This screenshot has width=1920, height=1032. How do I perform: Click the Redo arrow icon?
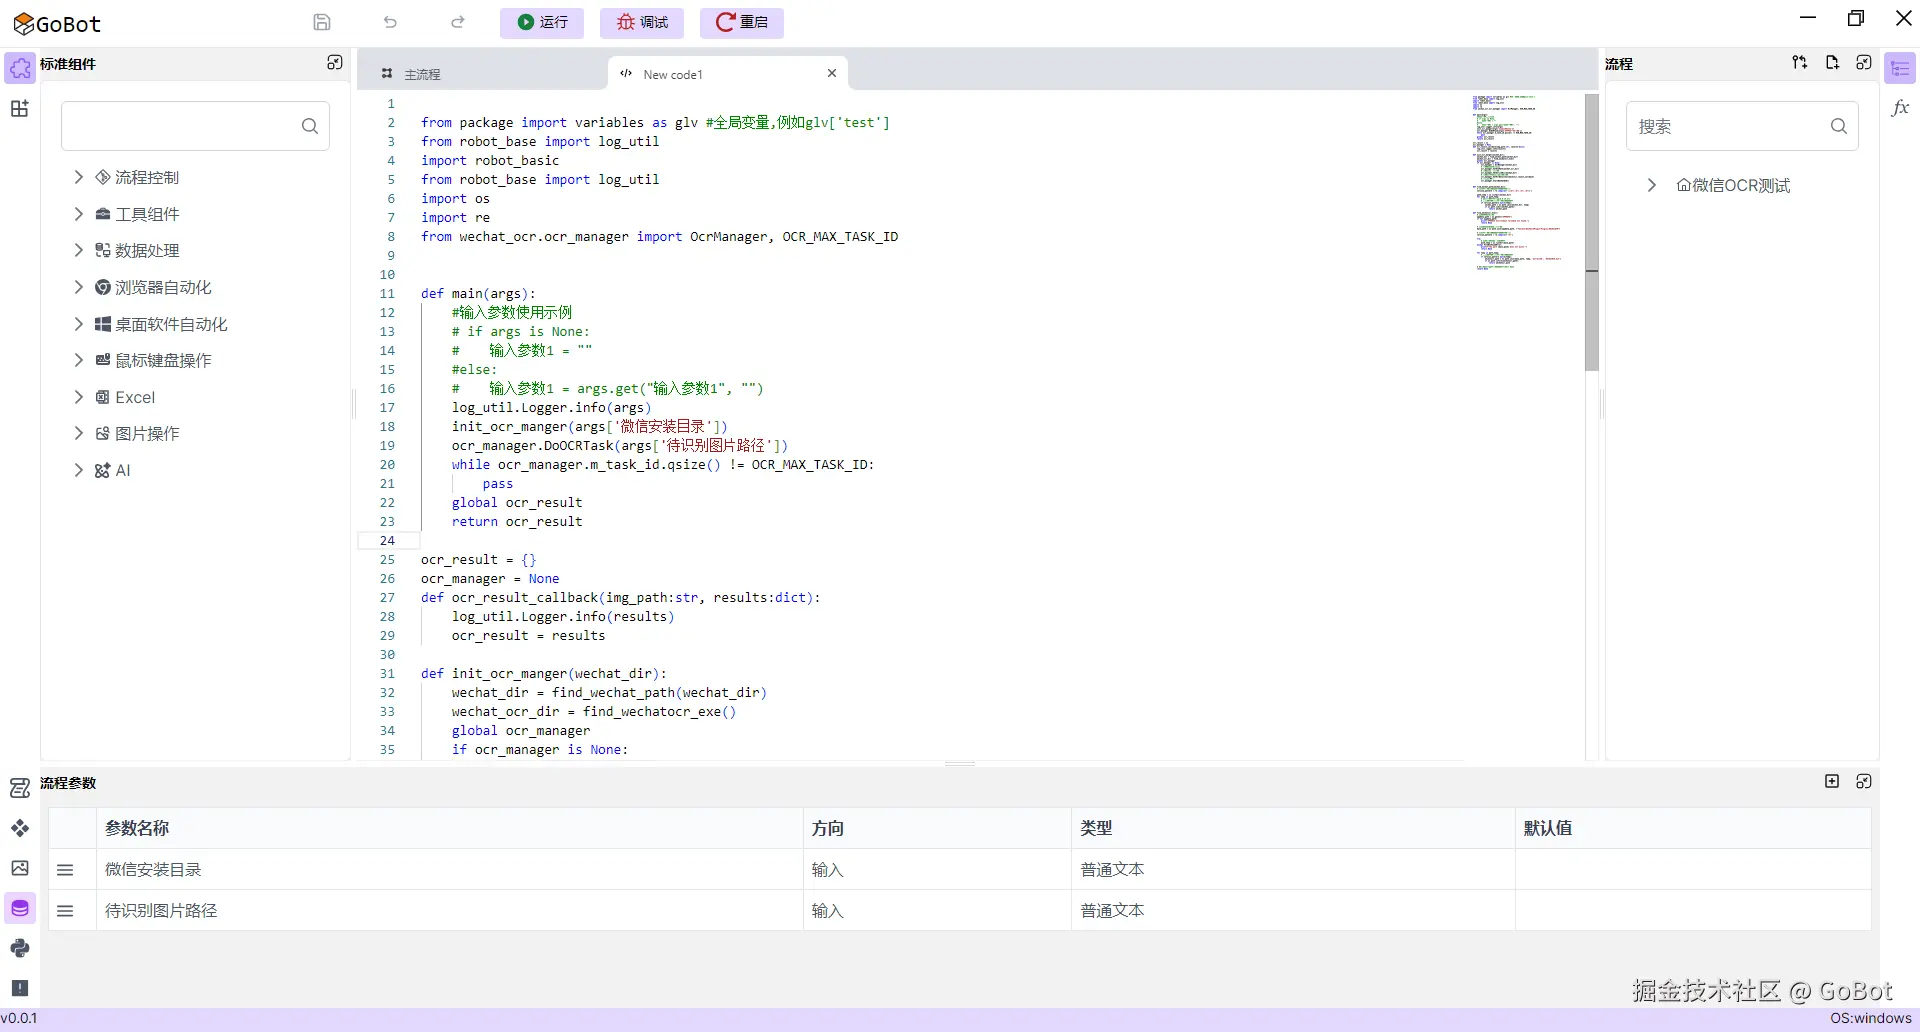click(x=457, y=22)
